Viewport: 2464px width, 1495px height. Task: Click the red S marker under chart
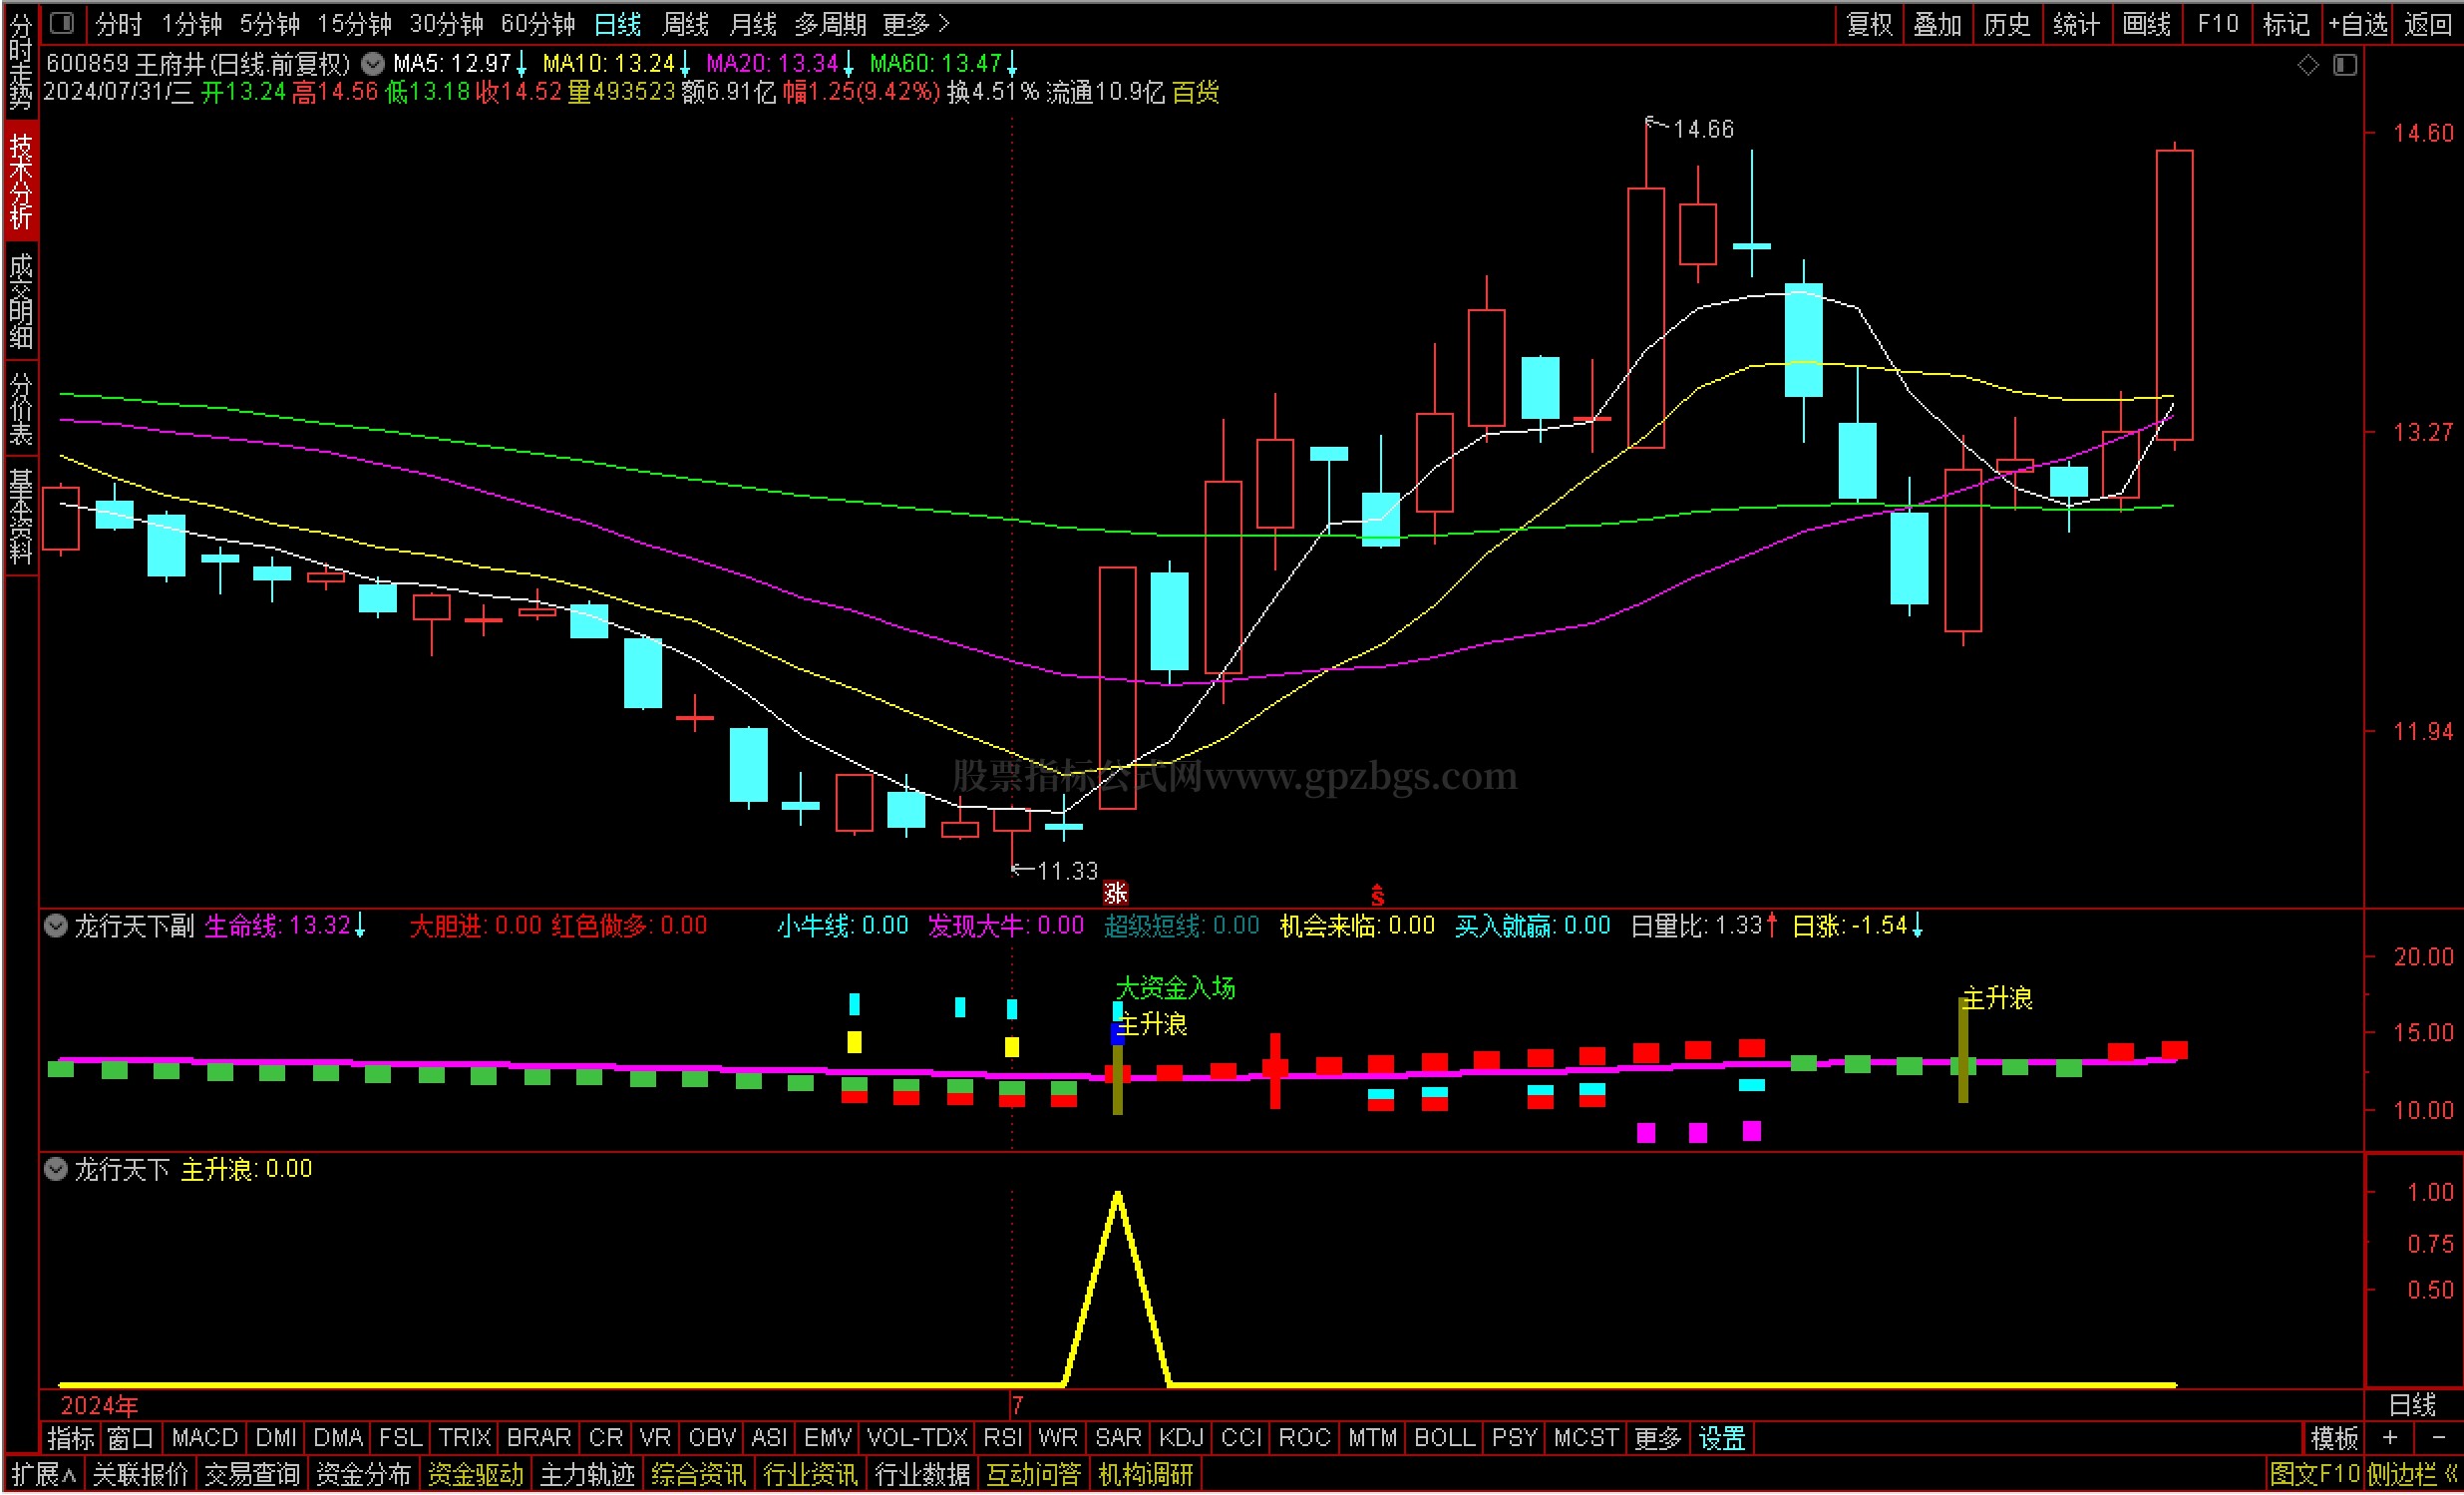(x=1377, y=895)
